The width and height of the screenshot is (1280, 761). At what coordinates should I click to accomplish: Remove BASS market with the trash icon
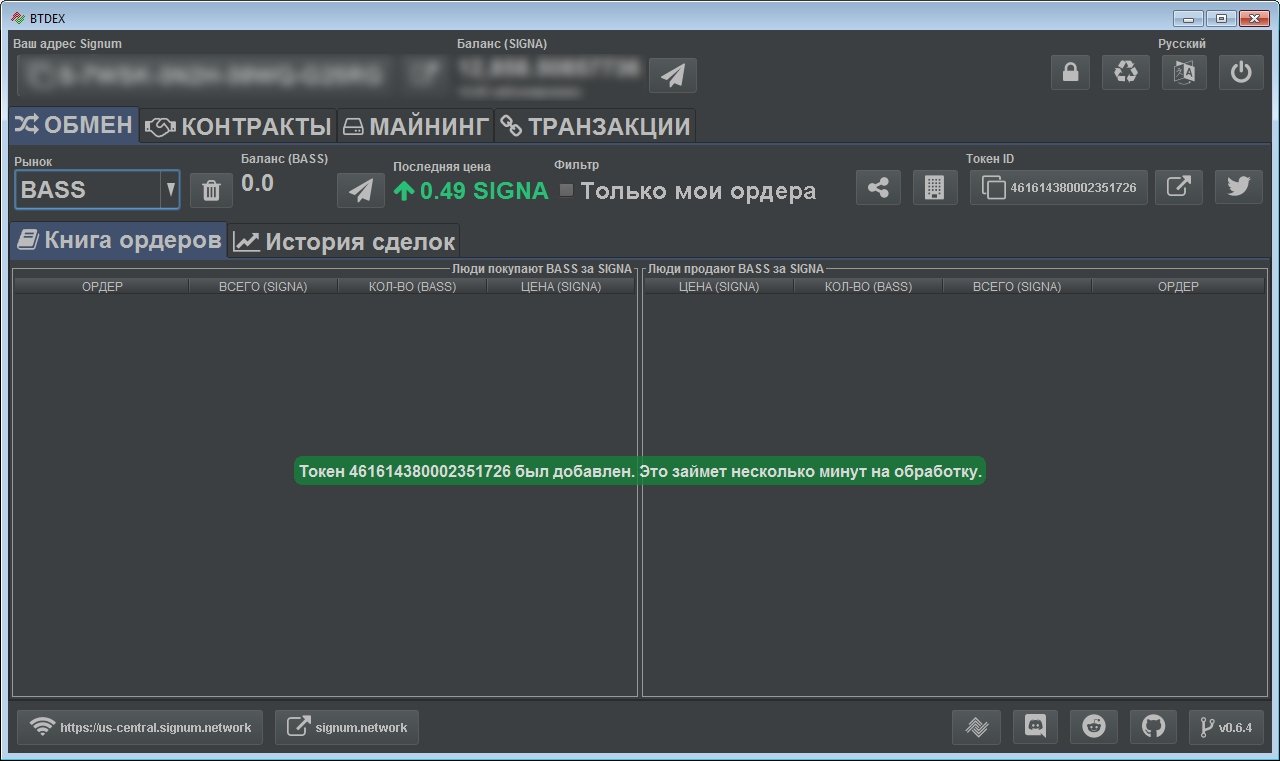coord(211,190)
